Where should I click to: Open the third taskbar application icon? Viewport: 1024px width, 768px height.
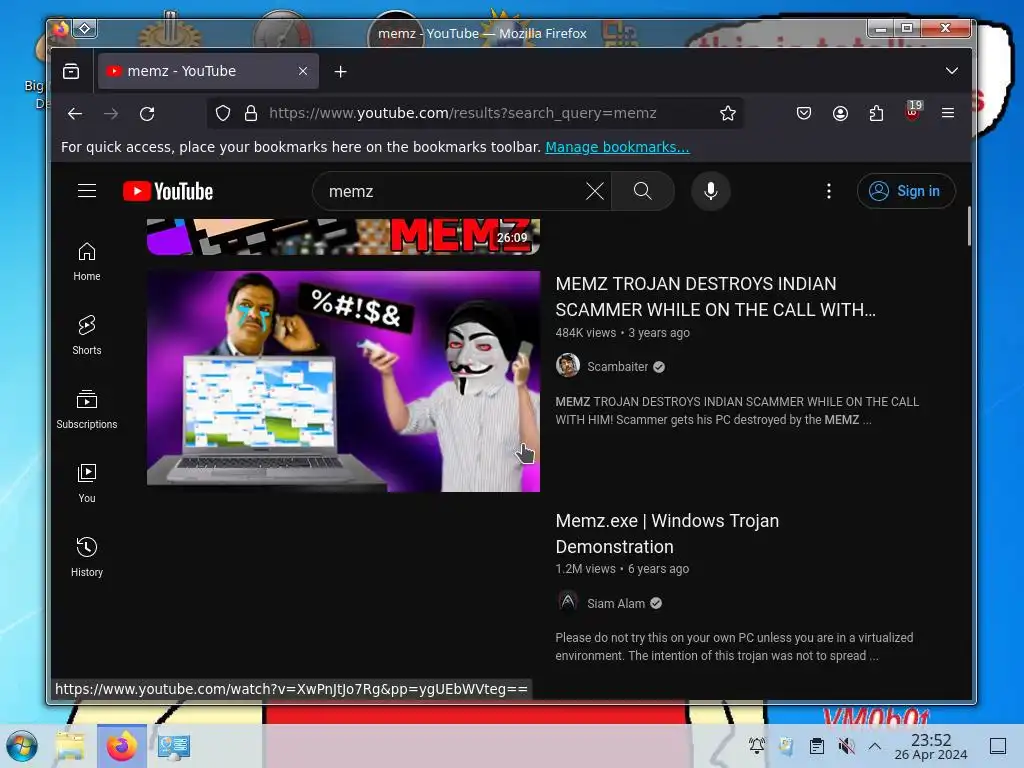tap(174, 746)
